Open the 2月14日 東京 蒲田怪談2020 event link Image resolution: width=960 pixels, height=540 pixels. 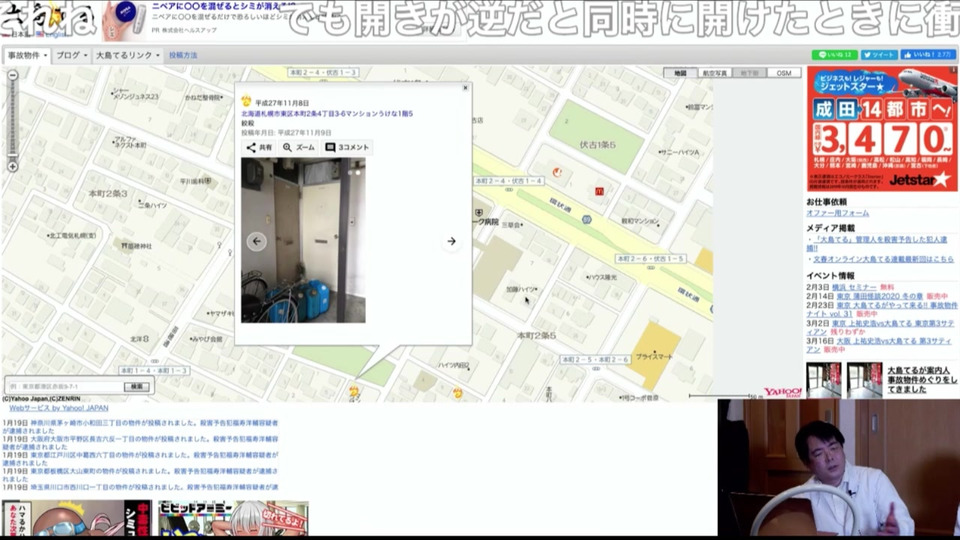click(879, 296)
